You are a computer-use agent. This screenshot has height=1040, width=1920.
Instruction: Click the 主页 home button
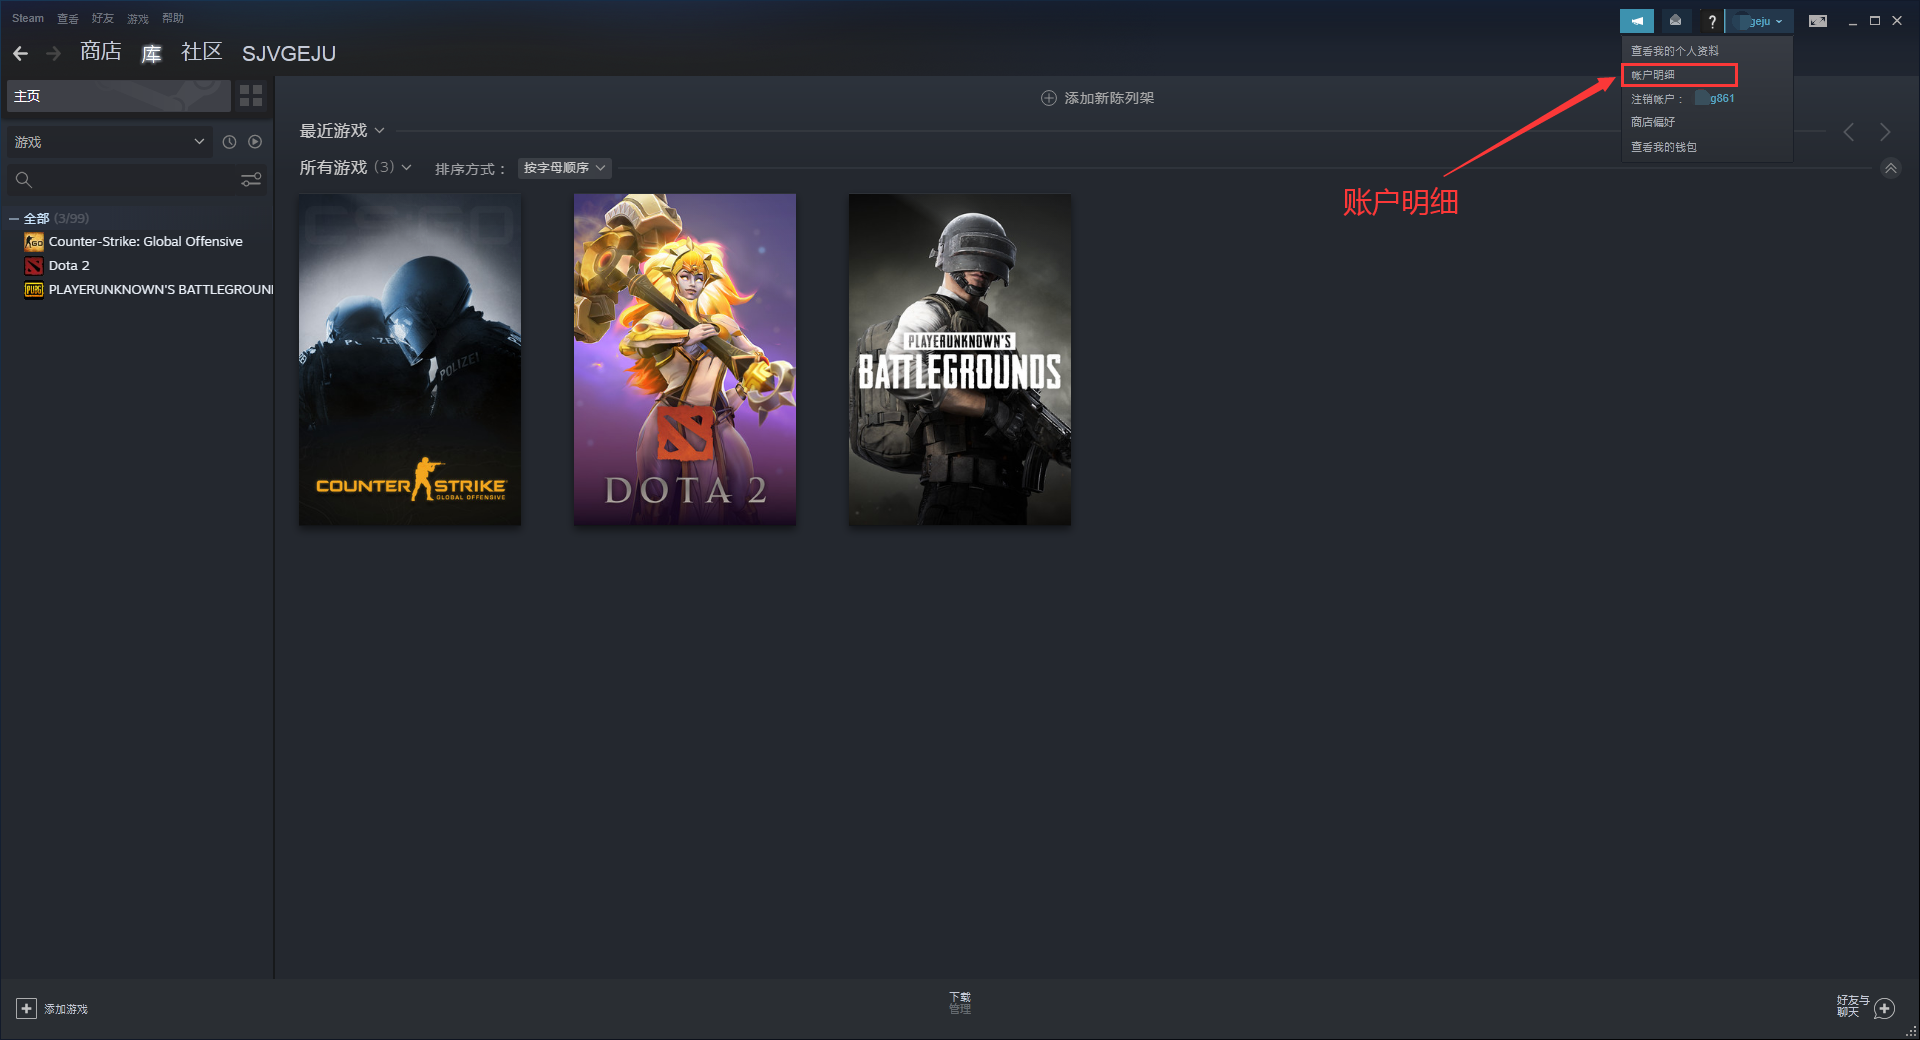pos(119,96)
